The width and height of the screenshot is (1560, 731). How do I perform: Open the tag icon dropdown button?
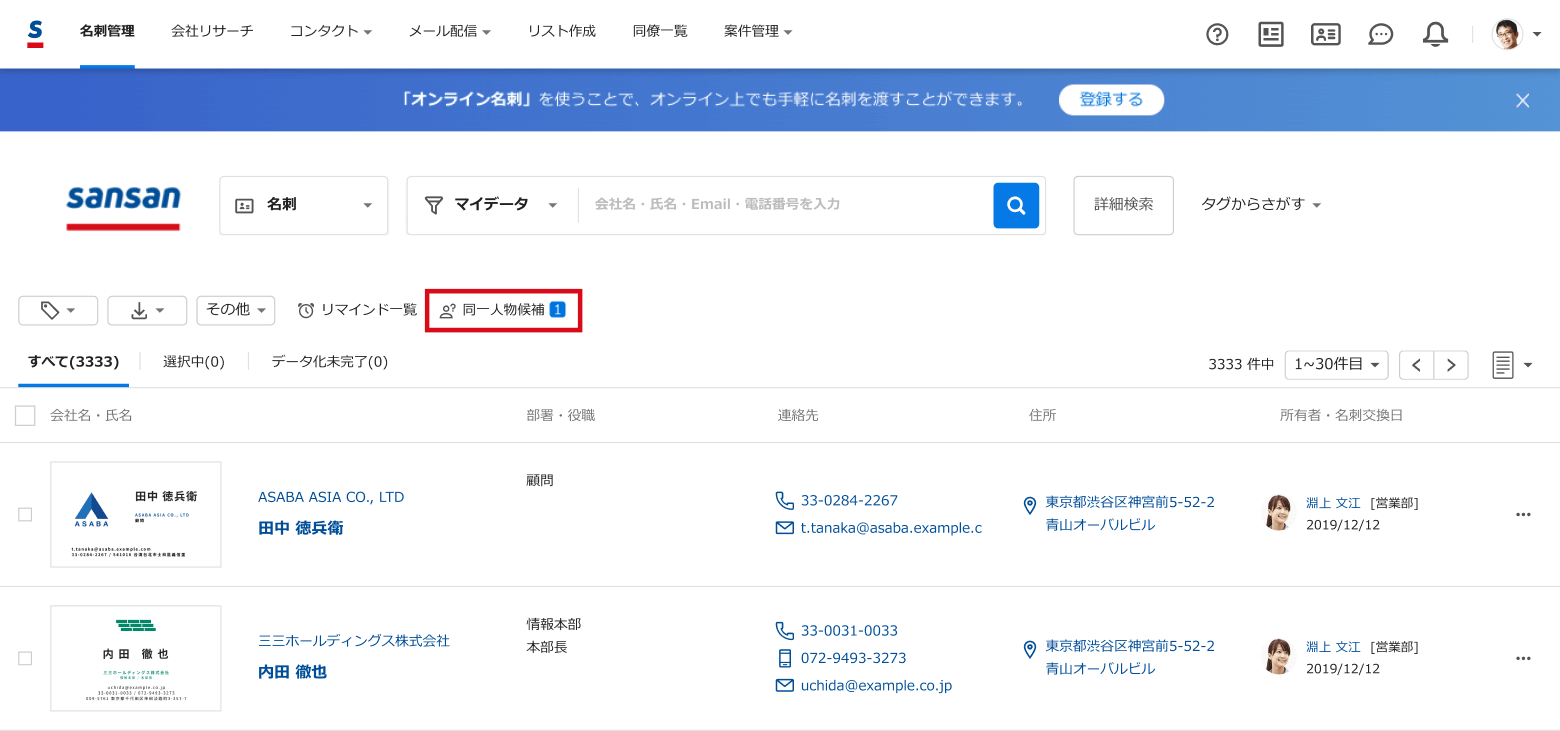[58, 310]
